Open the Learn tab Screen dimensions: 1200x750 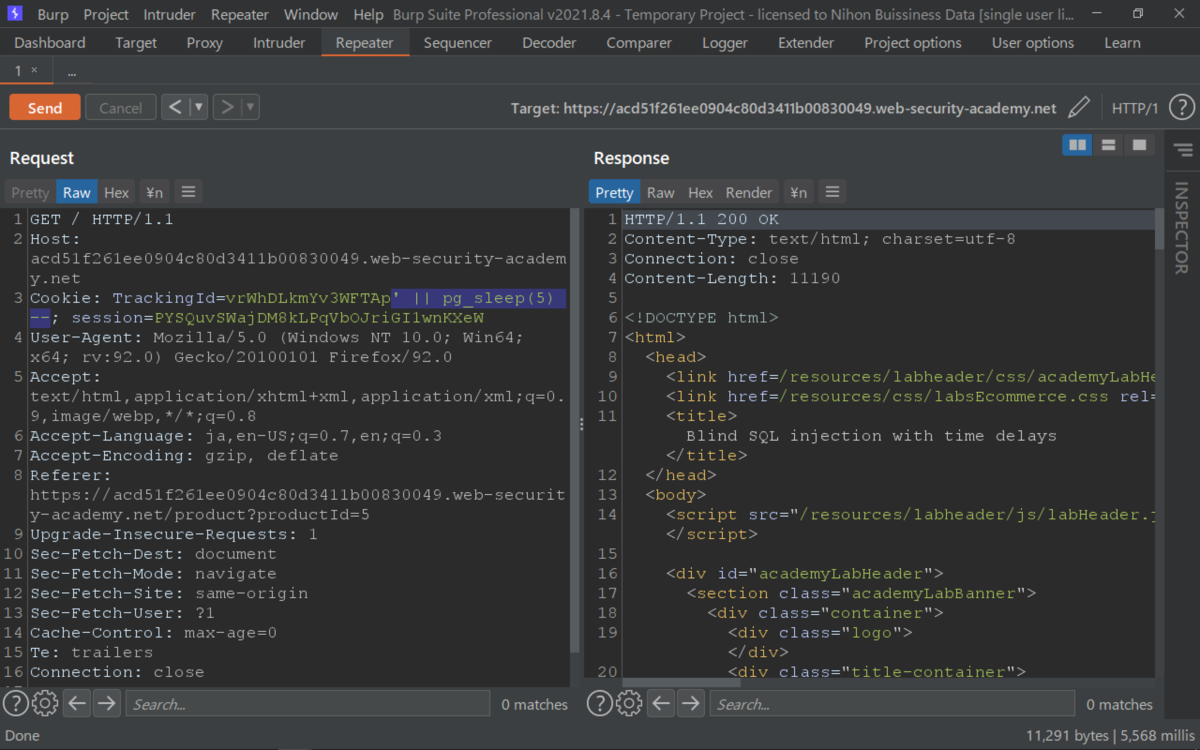click(1122, 43)
